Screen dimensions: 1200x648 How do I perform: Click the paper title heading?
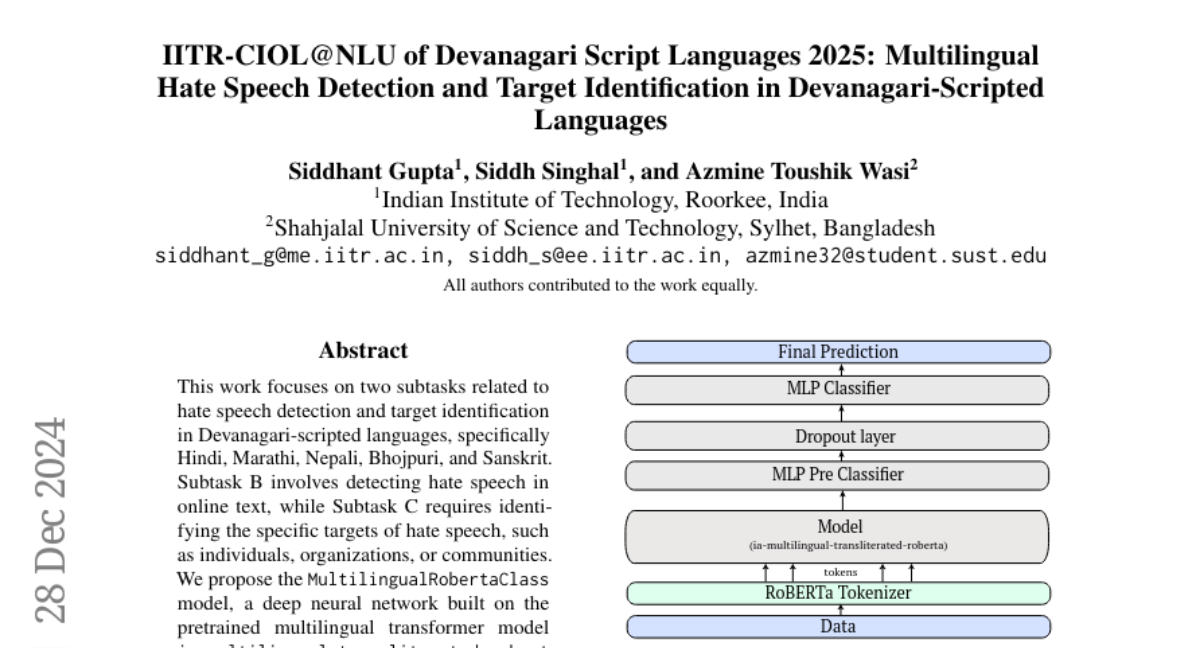[600, 88]
